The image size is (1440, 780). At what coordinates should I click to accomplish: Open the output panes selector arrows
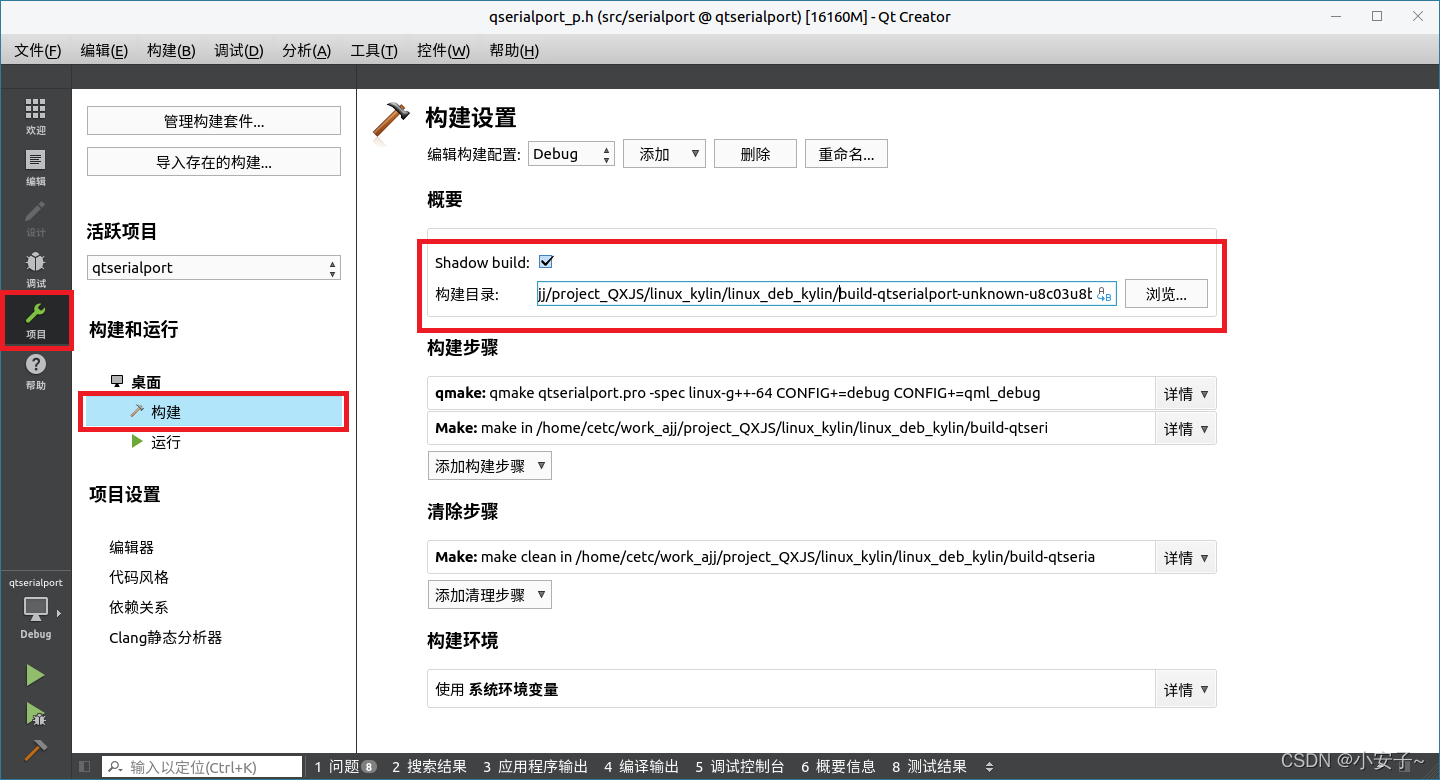pos(990,767)
